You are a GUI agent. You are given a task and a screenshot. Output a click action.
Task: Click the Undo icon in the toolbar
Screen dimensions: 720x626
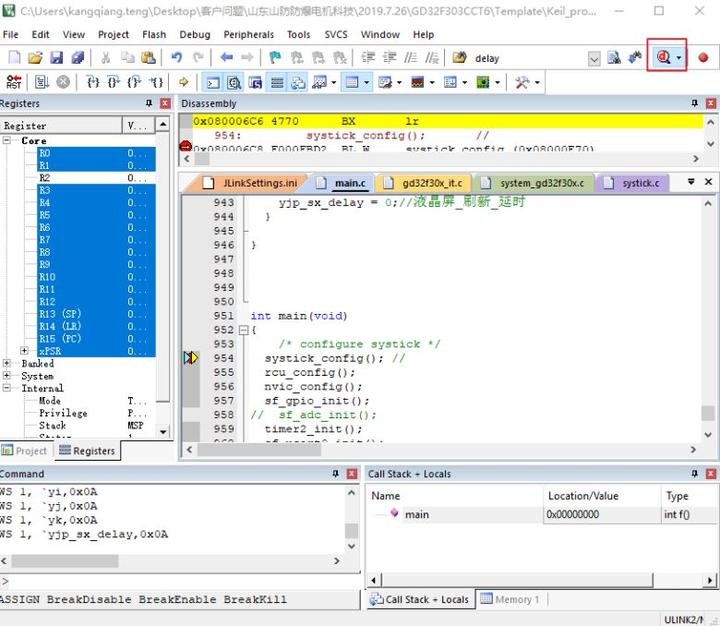point(176,58)
